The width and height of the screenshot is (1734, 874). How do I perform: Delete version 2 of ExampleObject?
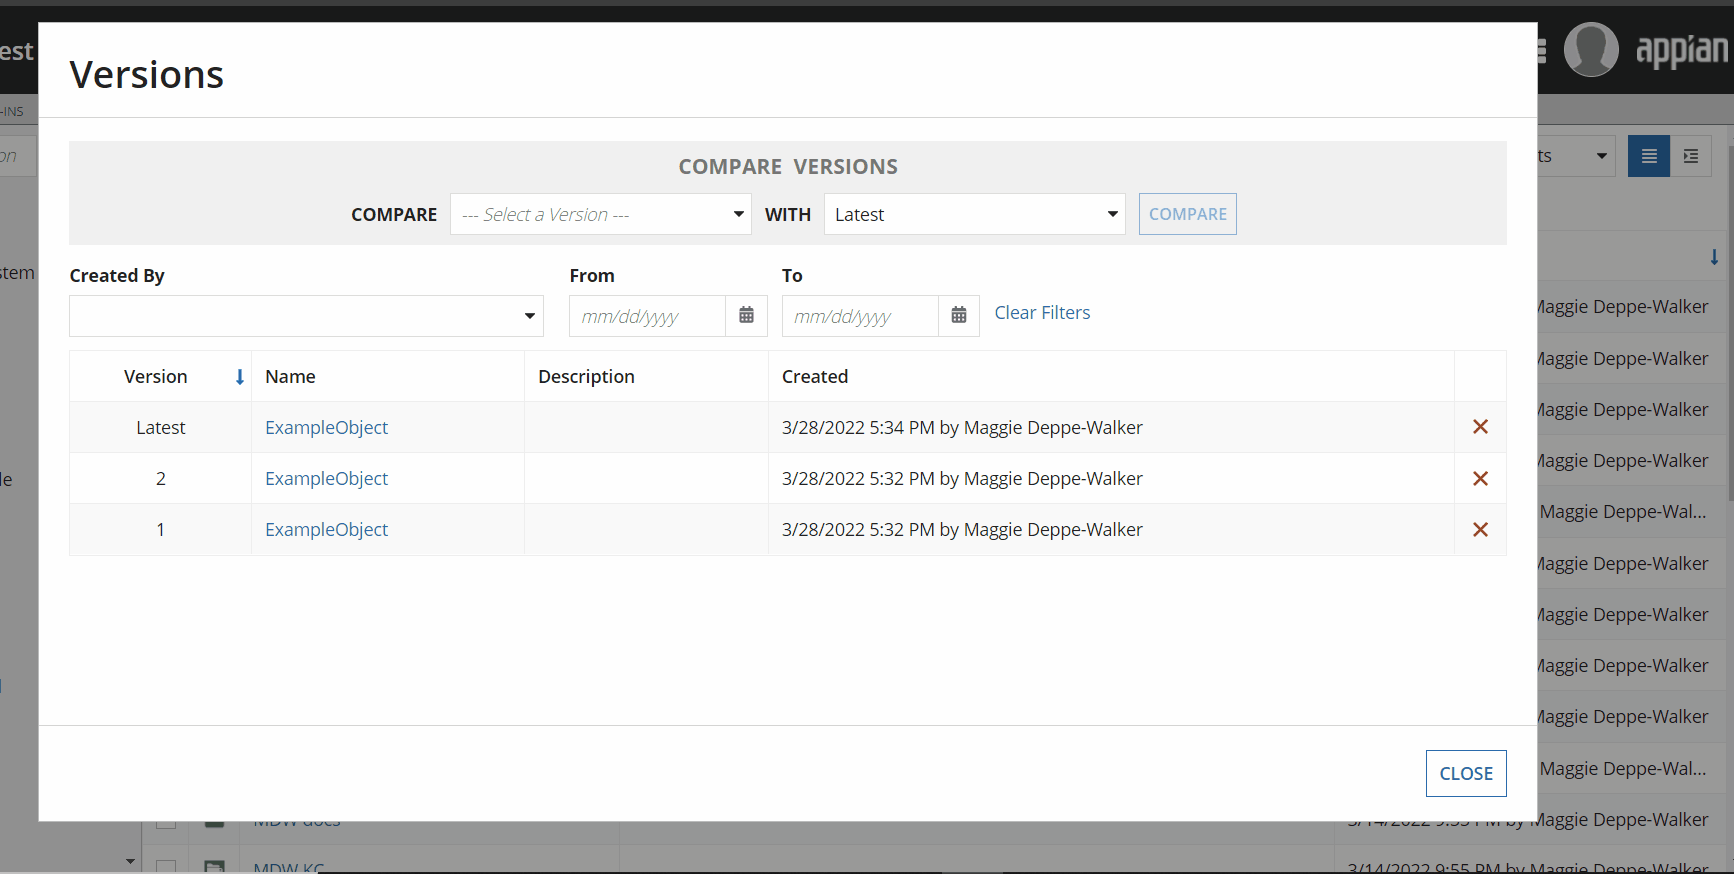coord(1480,478)
